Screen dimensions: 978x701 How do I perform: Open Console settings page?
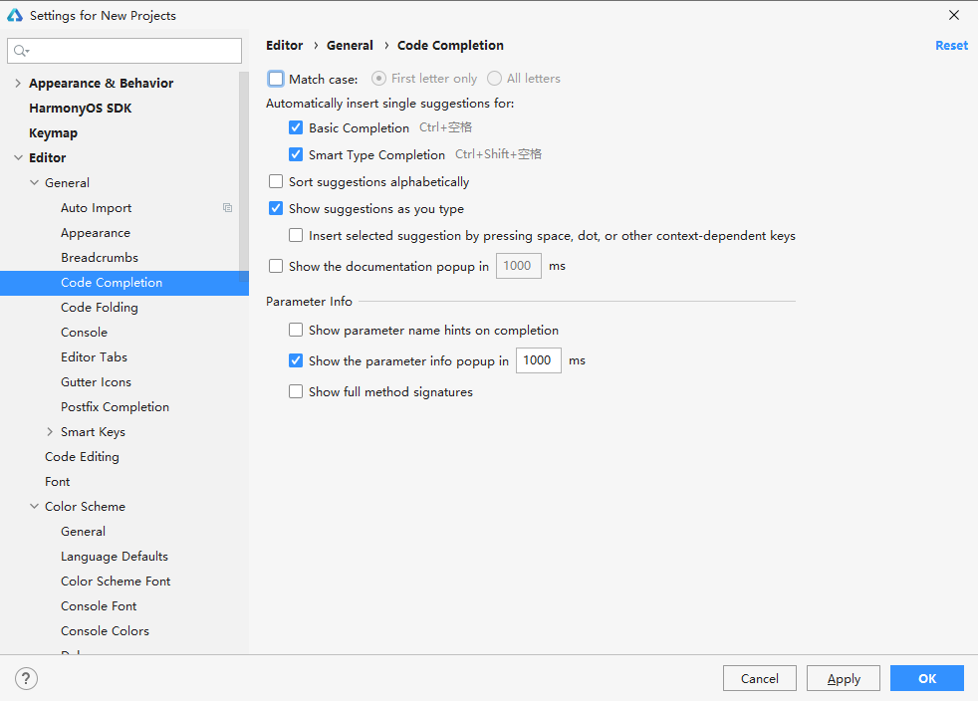(84, 332)
